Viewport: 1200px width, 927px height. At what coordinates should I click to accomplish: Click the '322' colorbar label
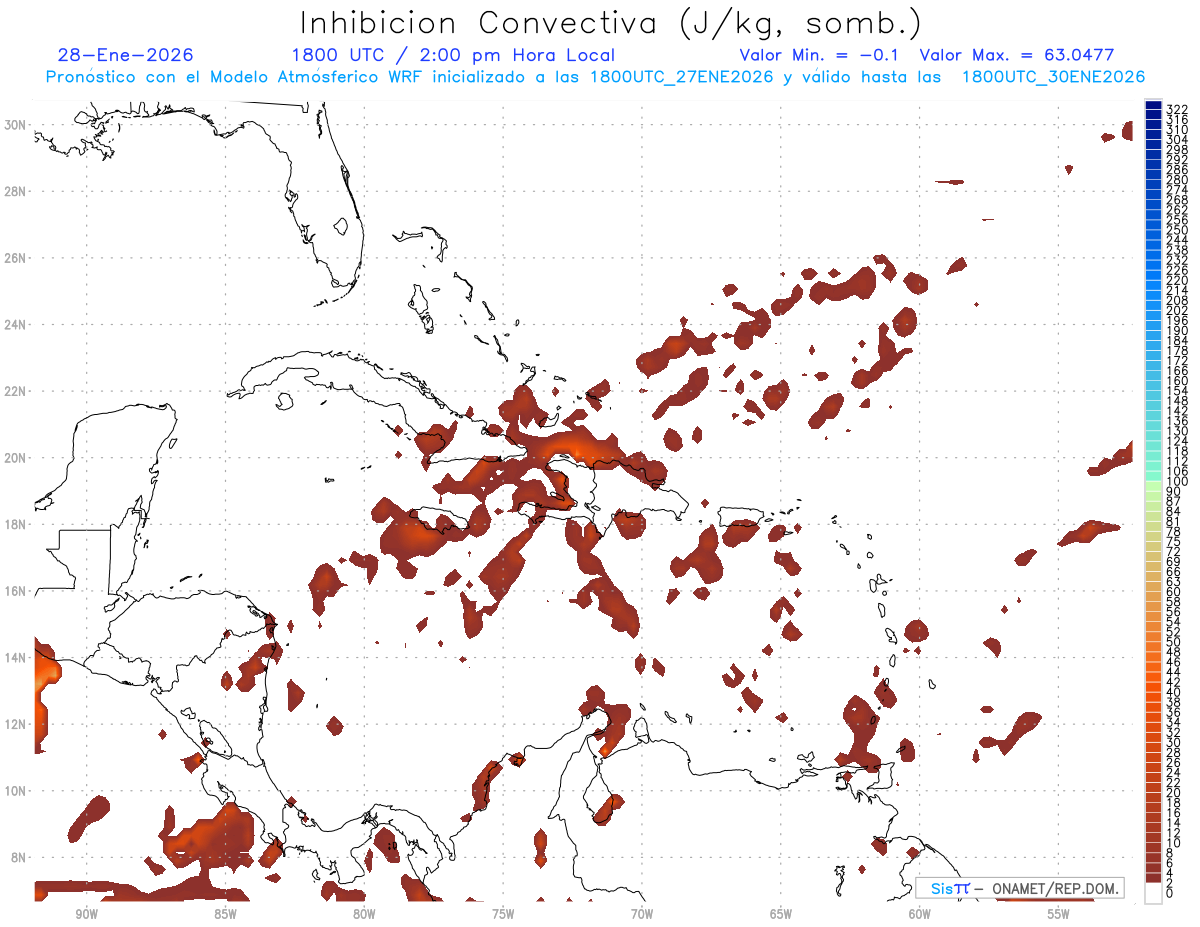coord(1177,109)
